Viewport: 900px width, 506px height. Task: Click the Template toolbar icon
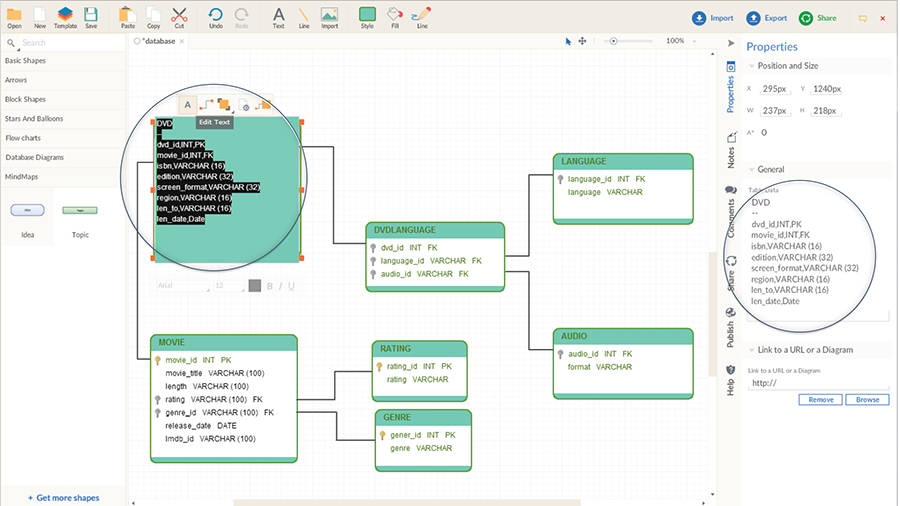tap(64, 15)
